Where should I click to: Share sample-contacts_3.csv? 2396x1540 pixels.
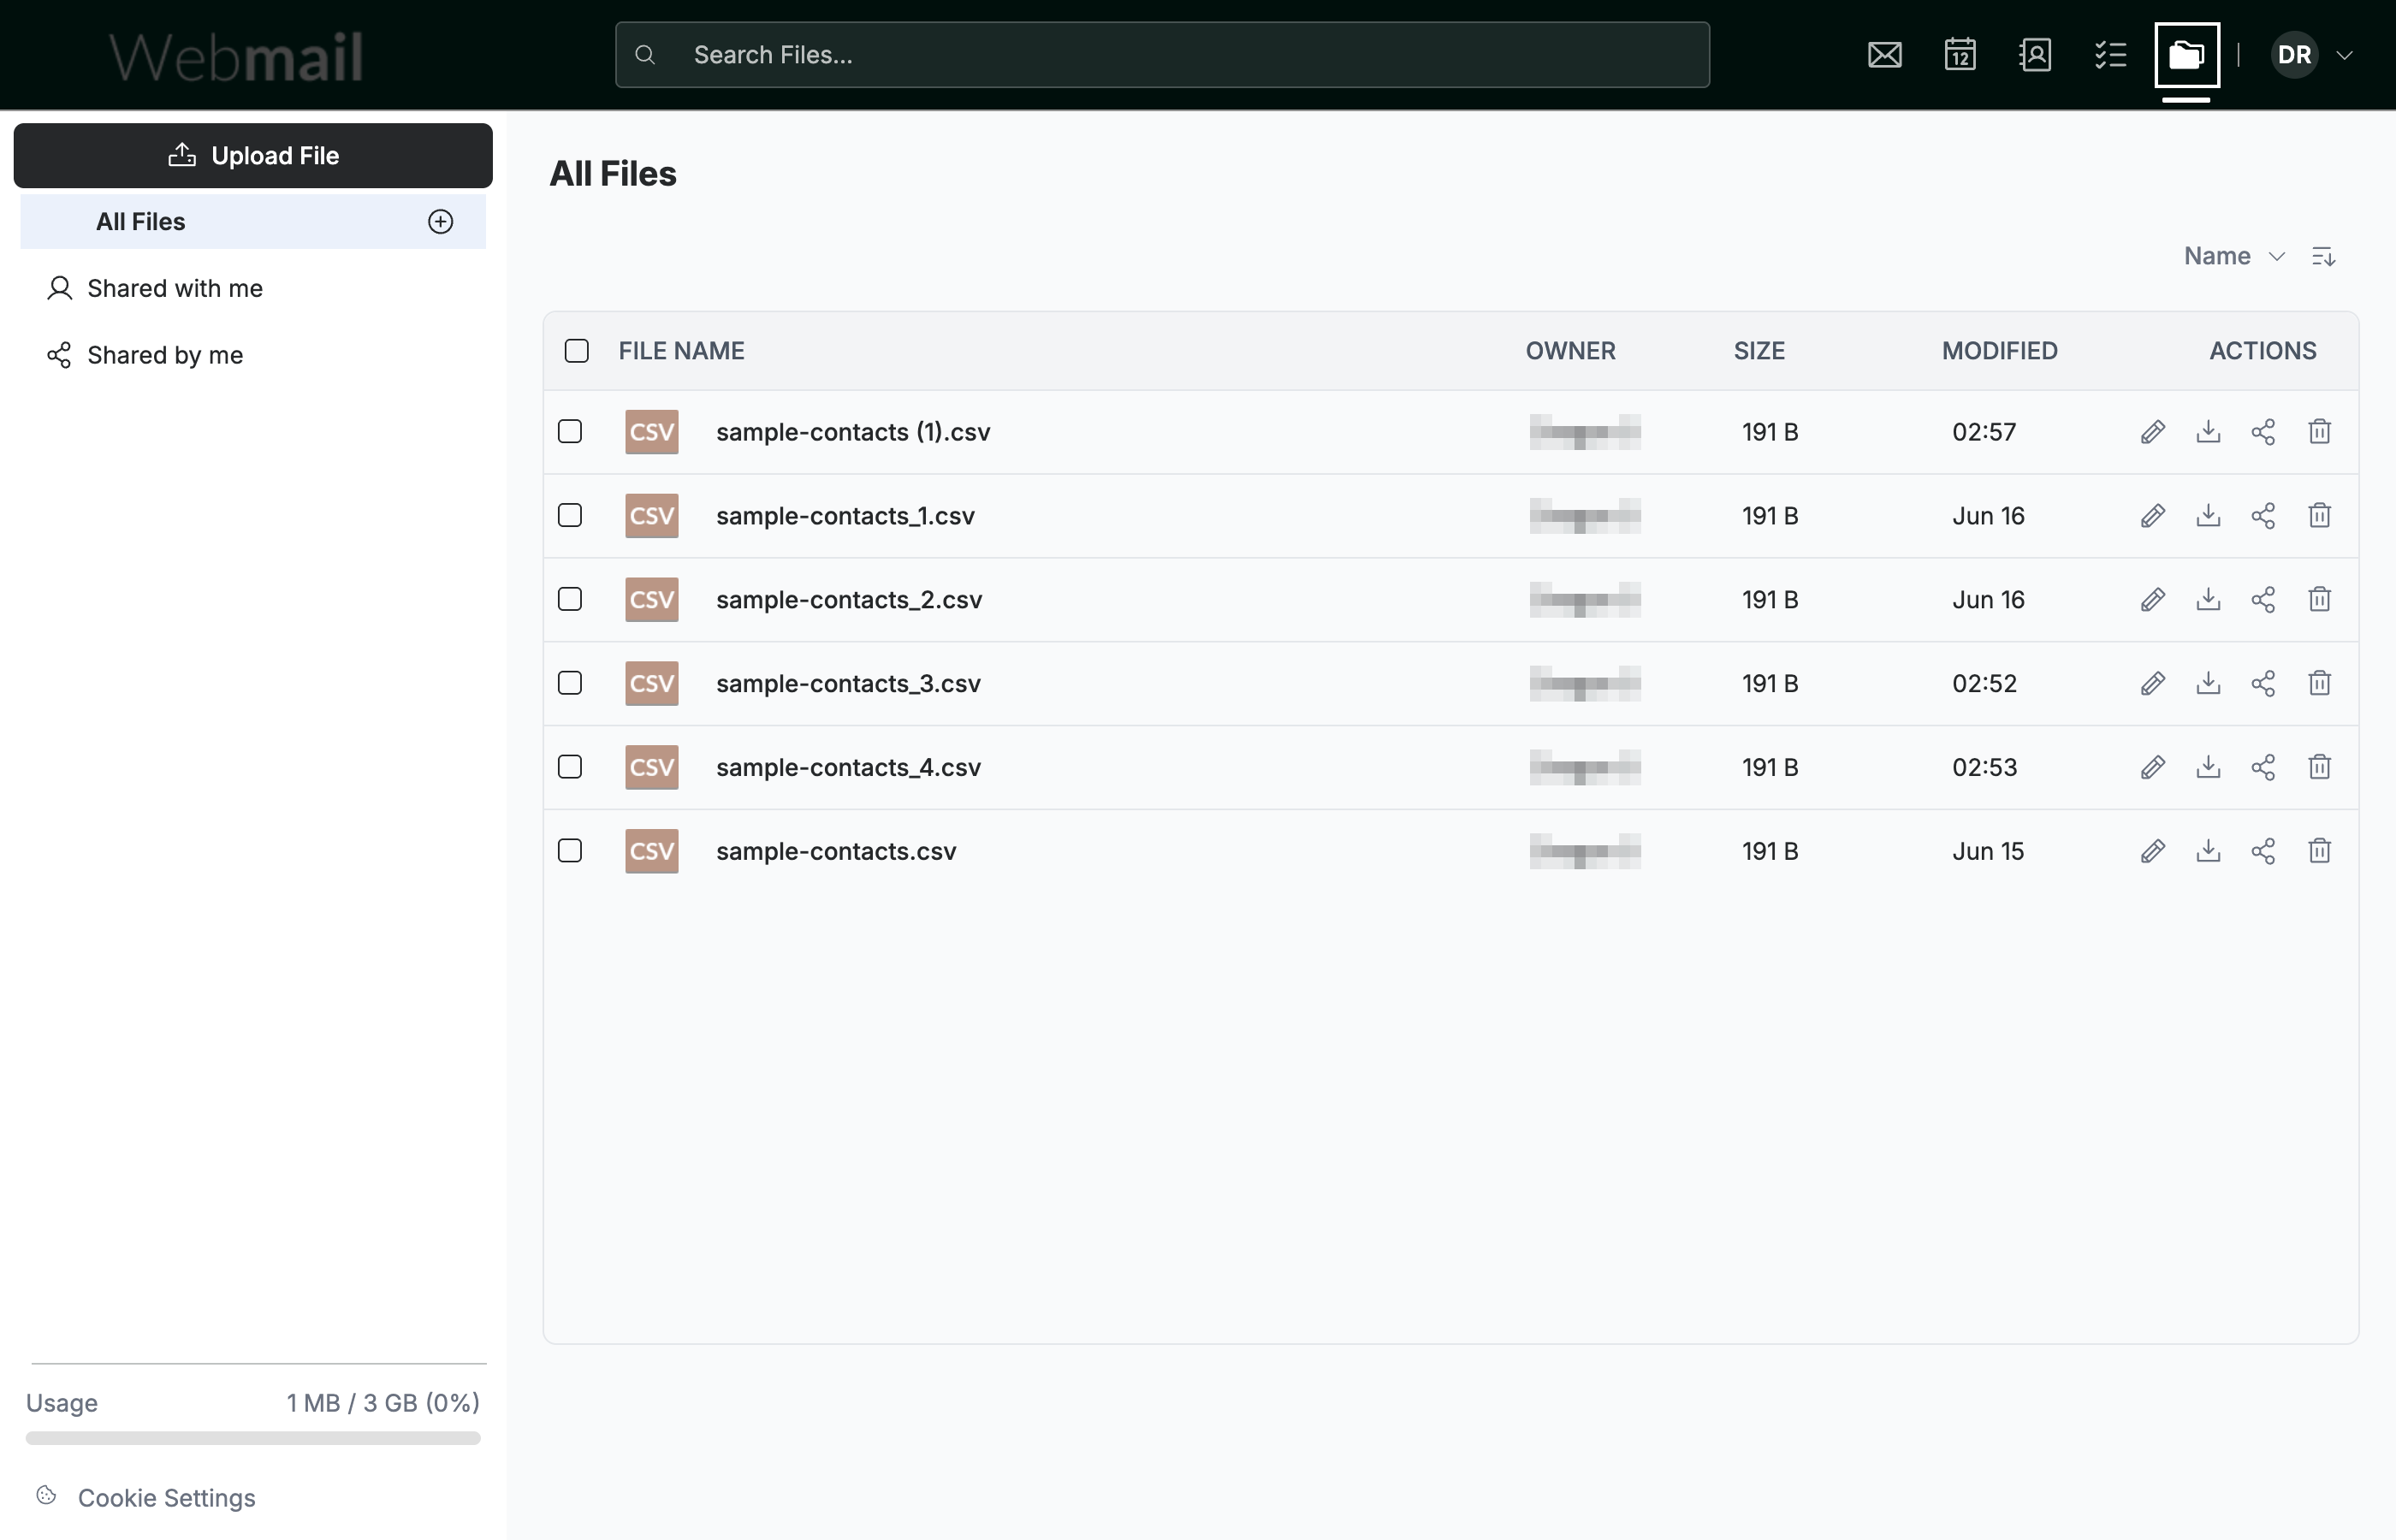click(x=2263, y=684)
